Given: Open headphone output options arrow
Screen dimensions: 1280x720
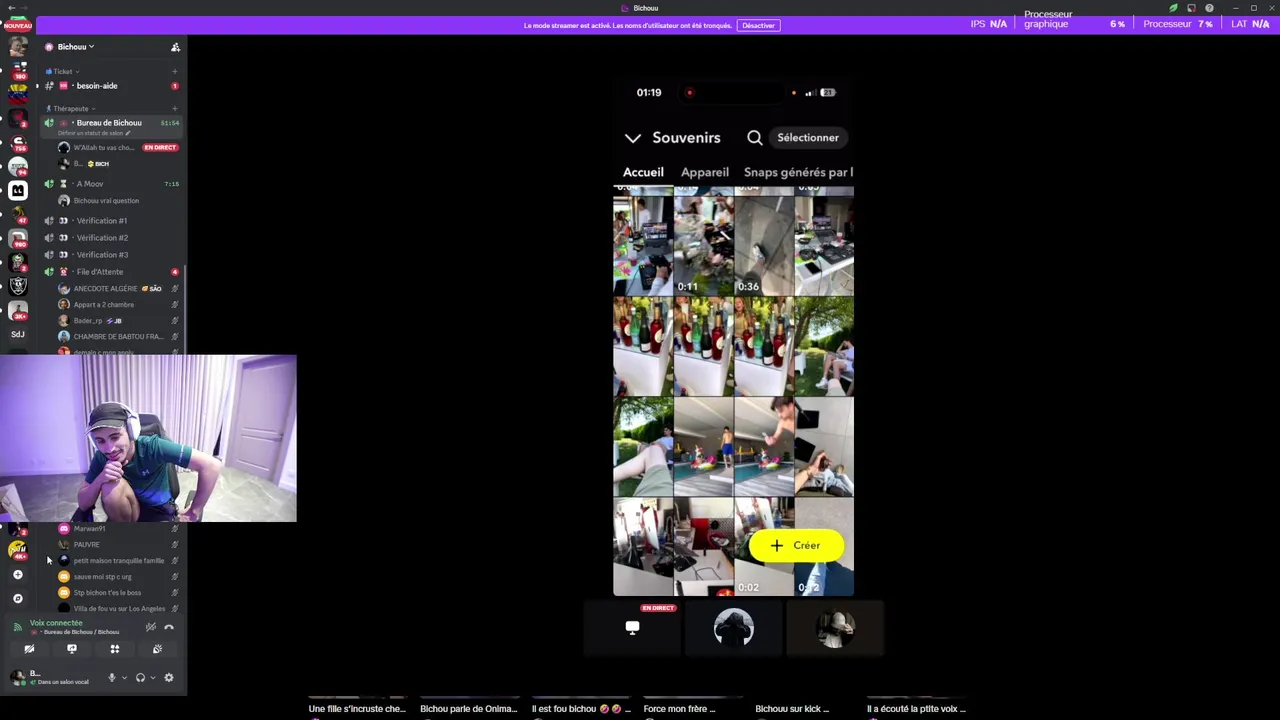Looking at the screenshot, I should tap(153, 678).
